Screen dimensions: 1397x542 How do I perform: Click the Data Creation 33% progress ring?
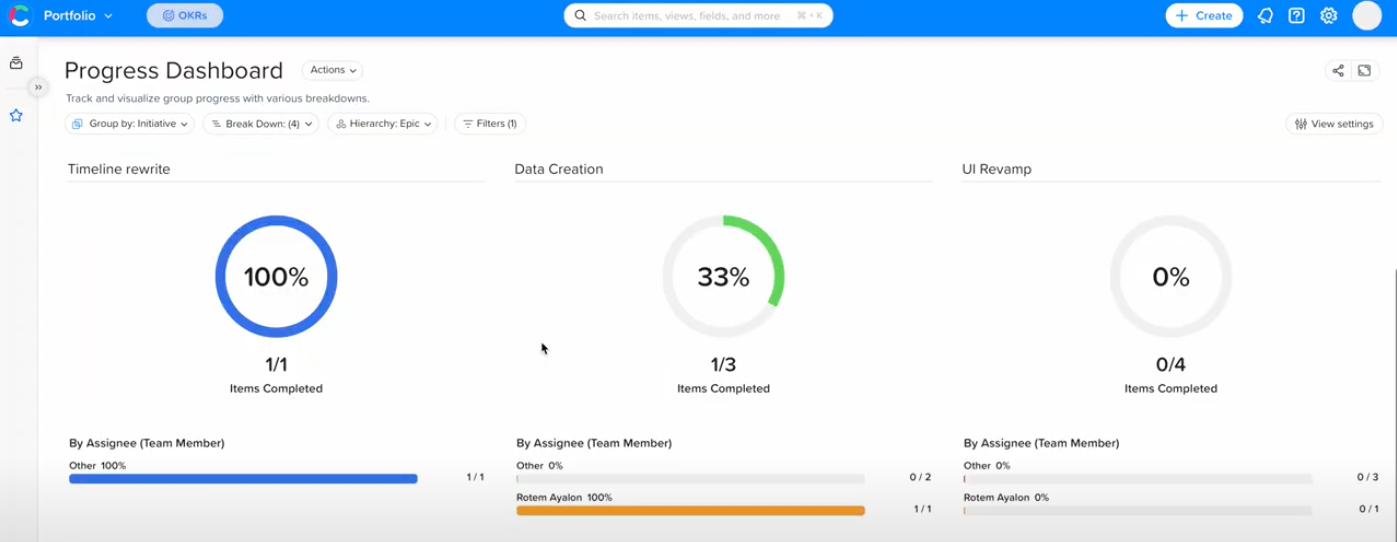point(723,277)
